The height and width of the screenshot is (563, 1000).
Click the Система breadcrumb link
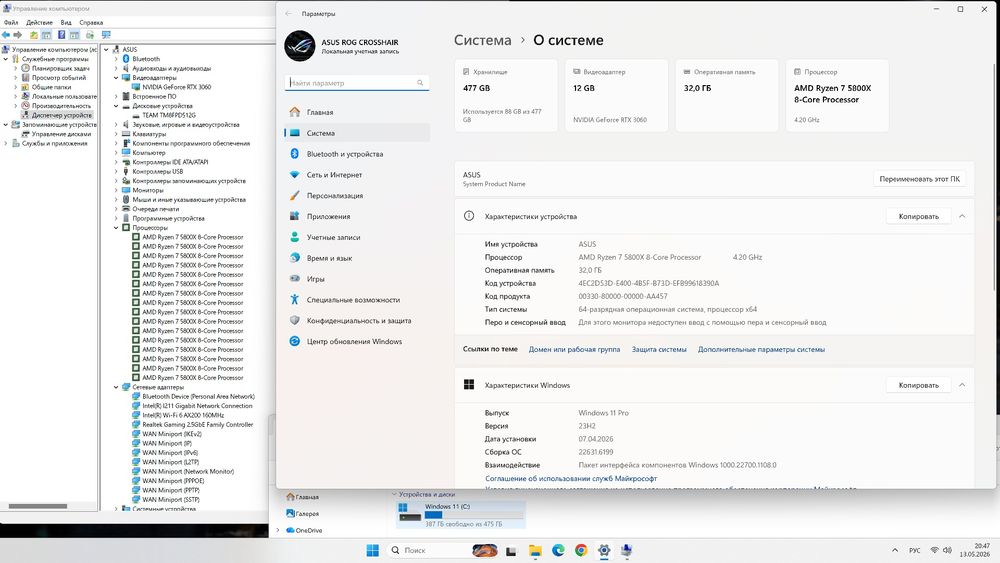pos(483,40)
